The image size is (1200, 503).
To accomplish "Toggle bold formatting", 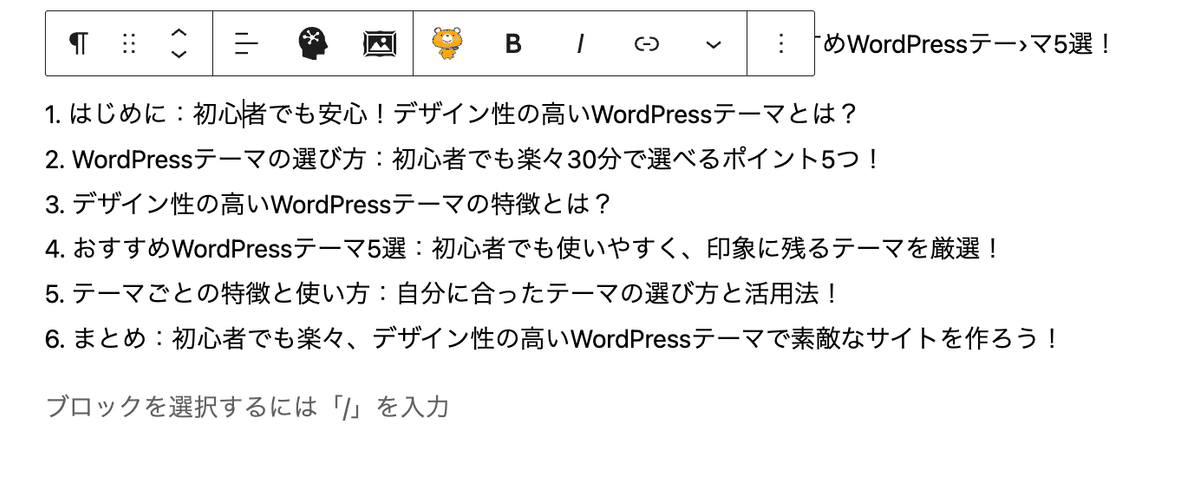I will click(513, 44).
